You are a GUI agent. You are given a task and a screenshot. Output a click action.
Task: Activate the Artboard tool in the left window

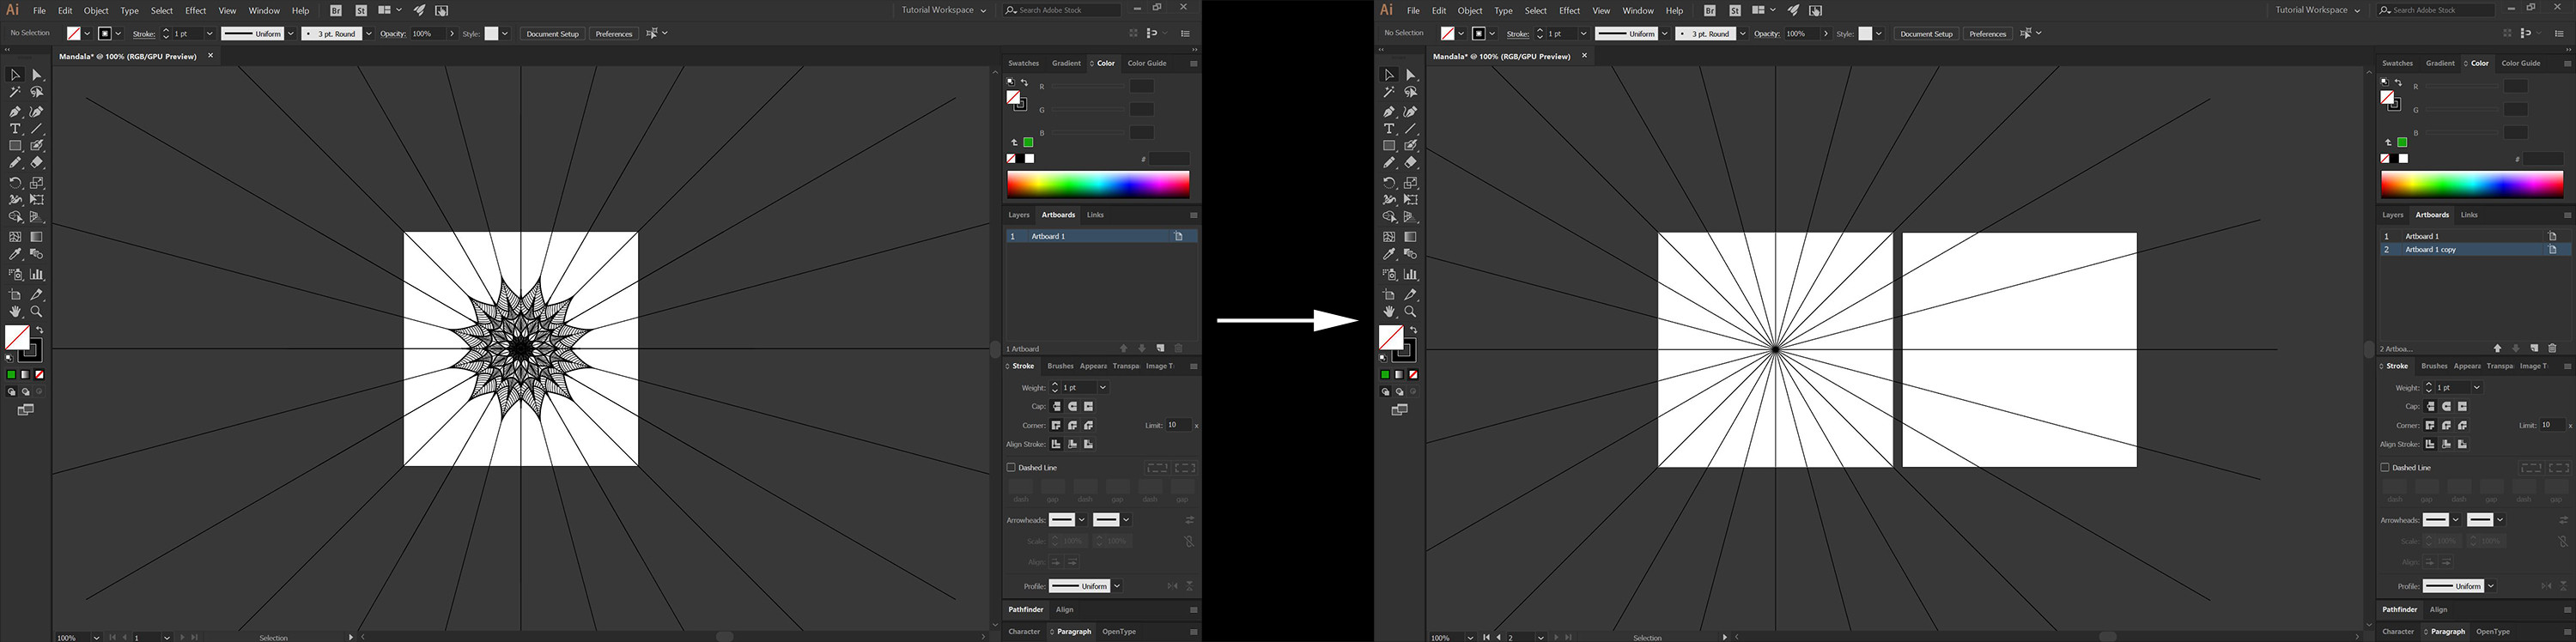click(15, 295)
